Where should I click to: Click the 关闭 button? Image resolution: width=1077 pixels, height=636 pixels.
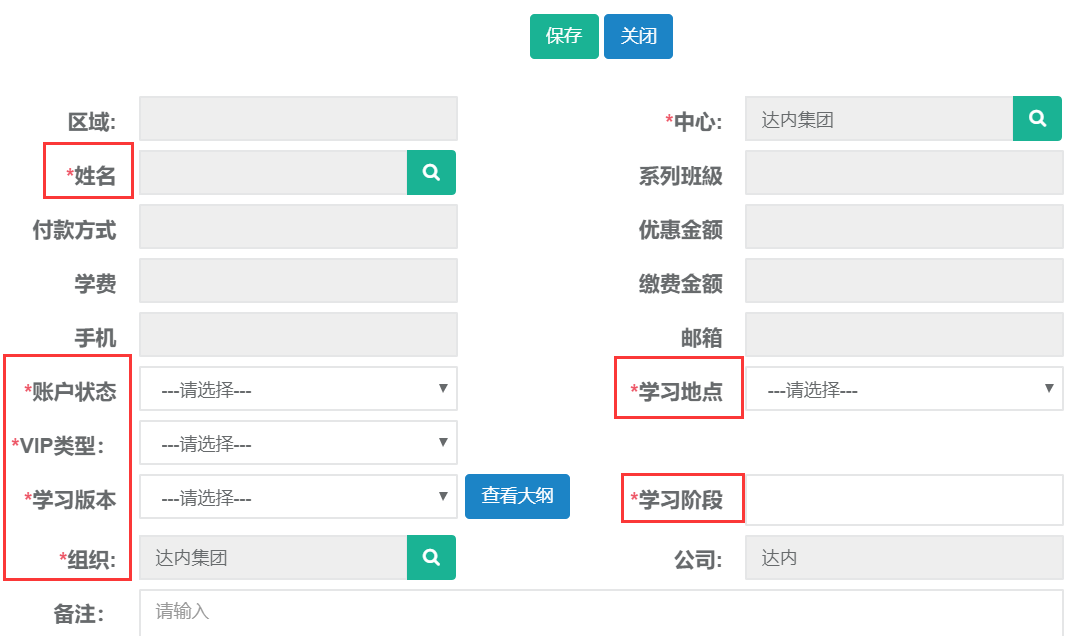point(638,37)
